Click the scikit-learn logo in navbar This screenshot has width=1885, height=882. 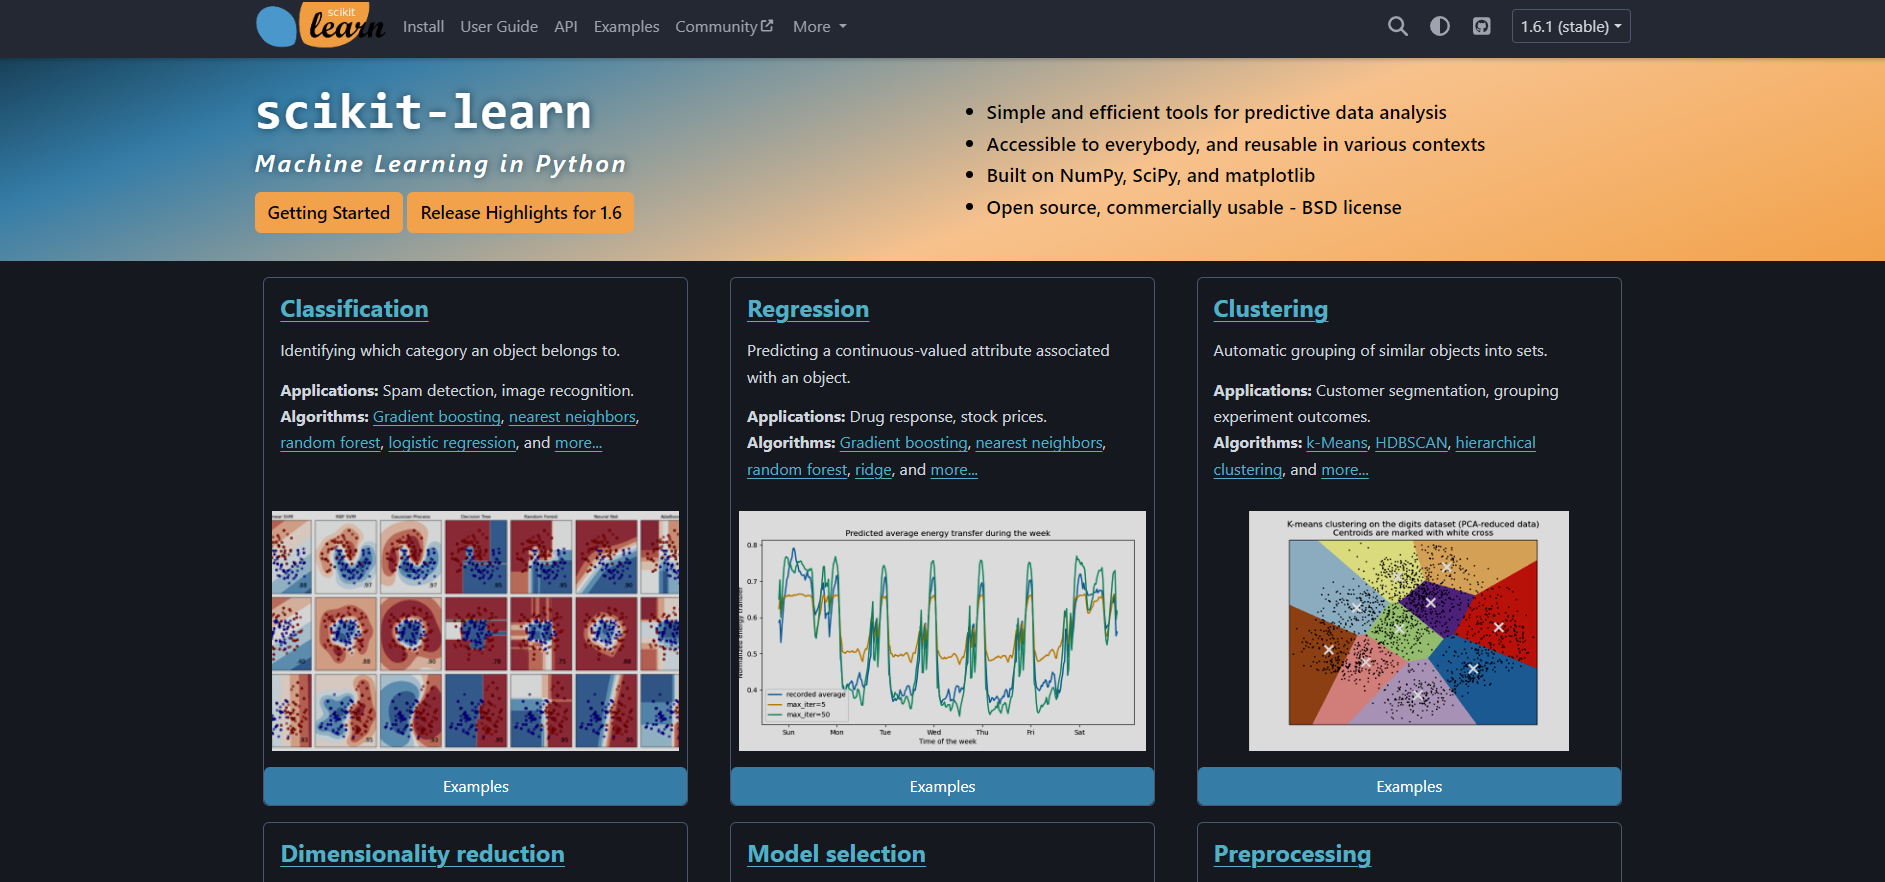[x=320, y=26]
